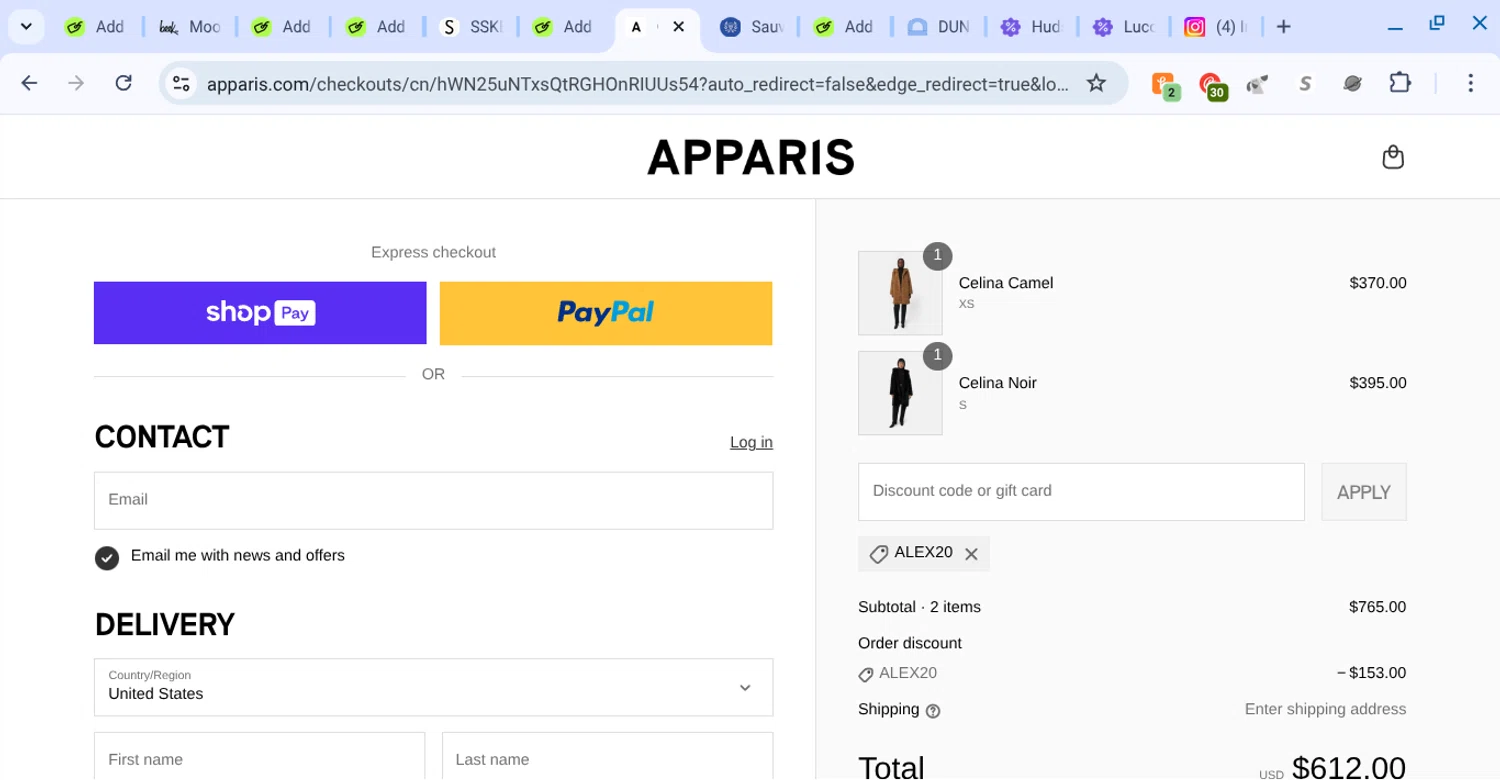Click the APPARIS logo

[x=751, y=157]
